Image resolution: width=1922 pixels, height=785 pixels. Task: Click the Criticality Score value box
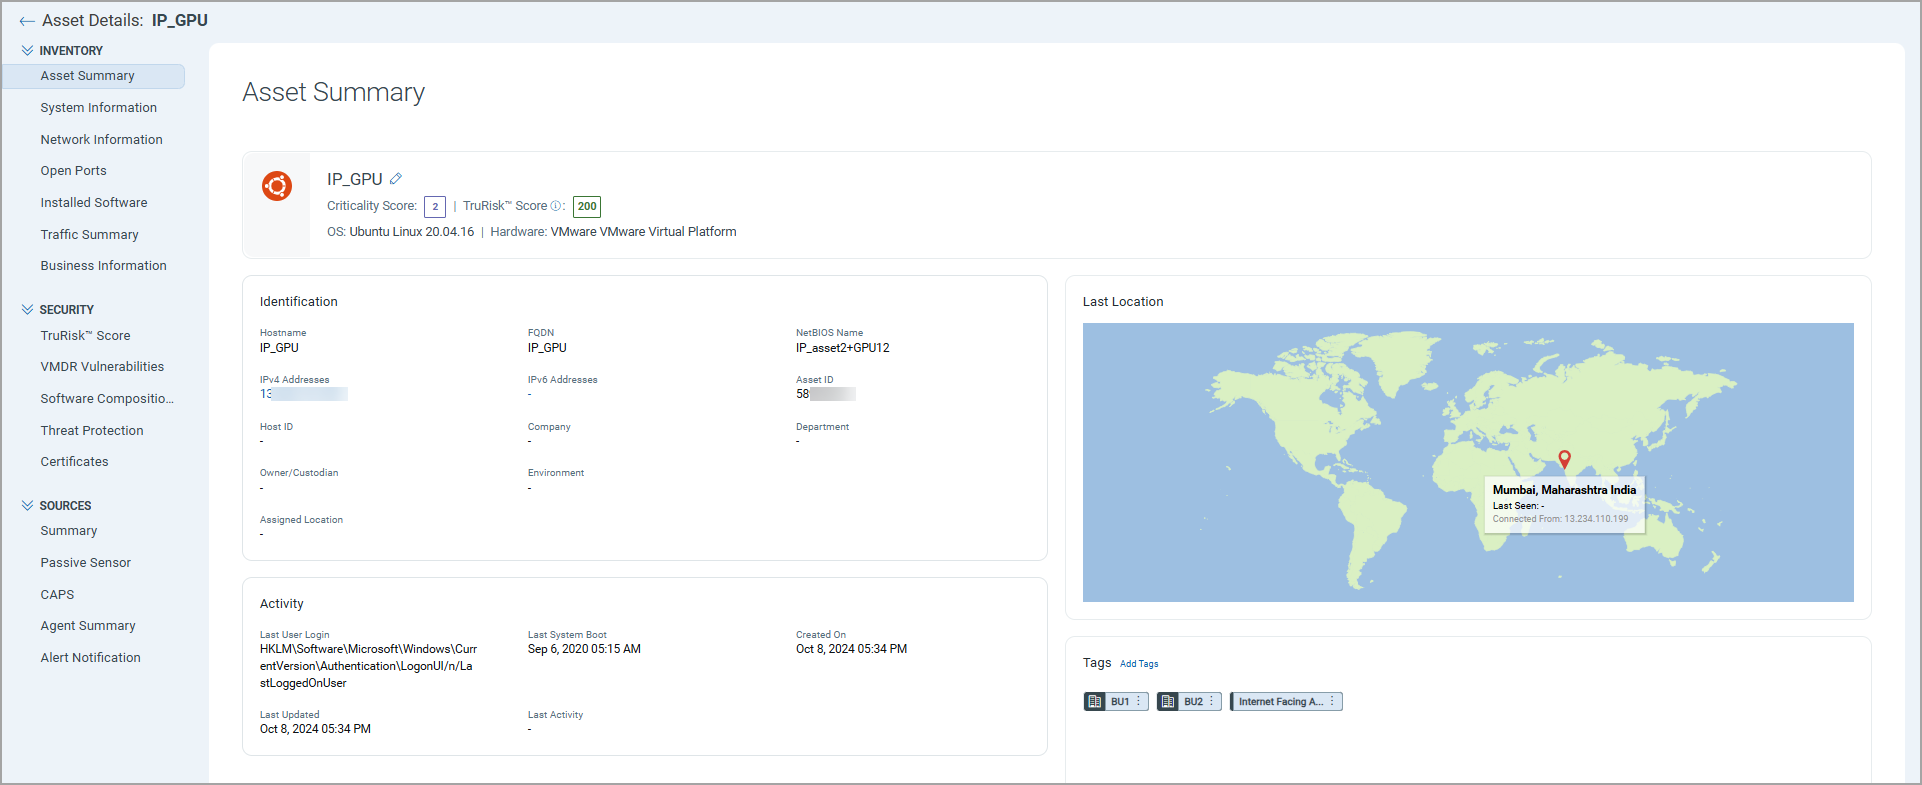tap(435, 207)
